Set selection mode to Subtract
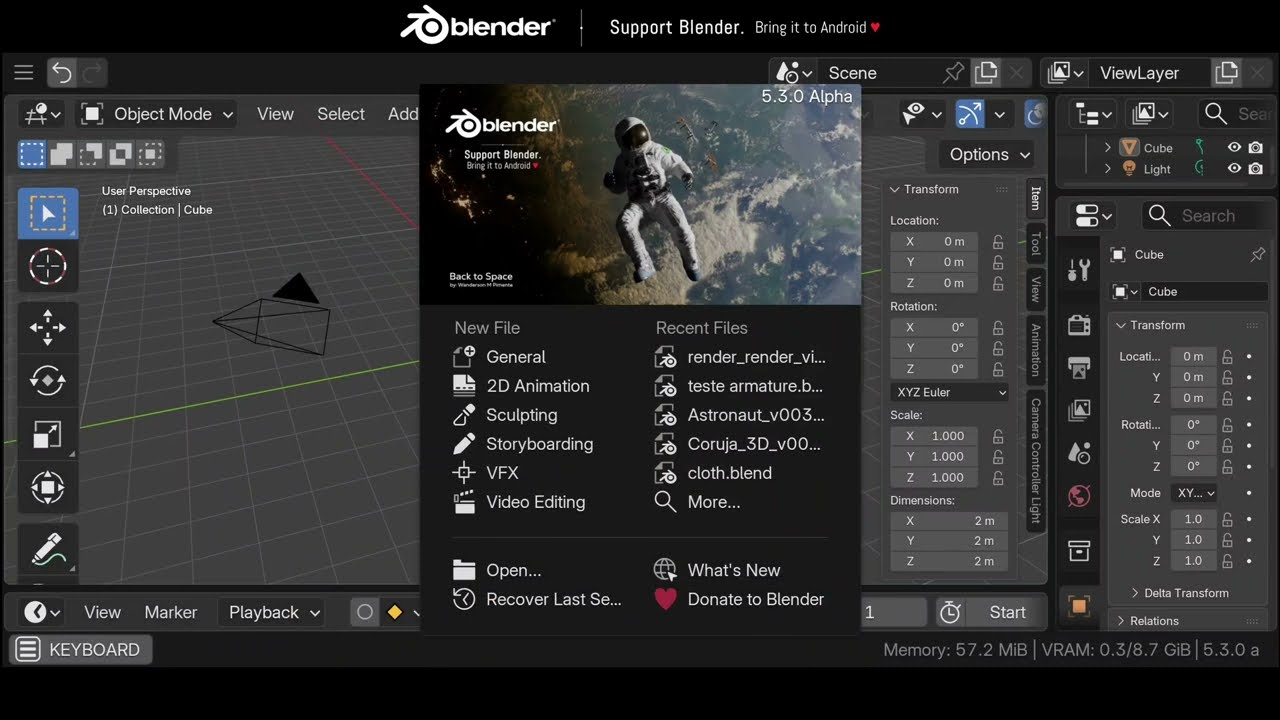Viewport: 1280px width, 720px height. tap(91, 154)
